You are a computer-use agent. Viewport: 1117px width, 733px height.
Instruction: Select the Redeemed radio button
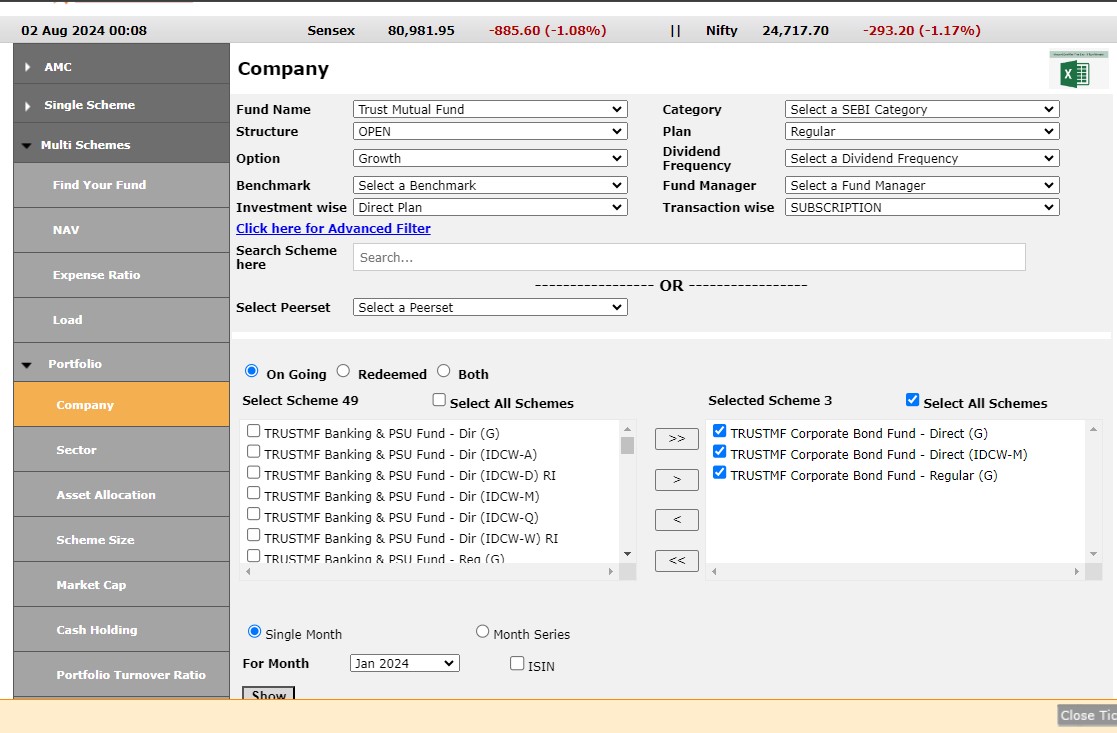343,371
